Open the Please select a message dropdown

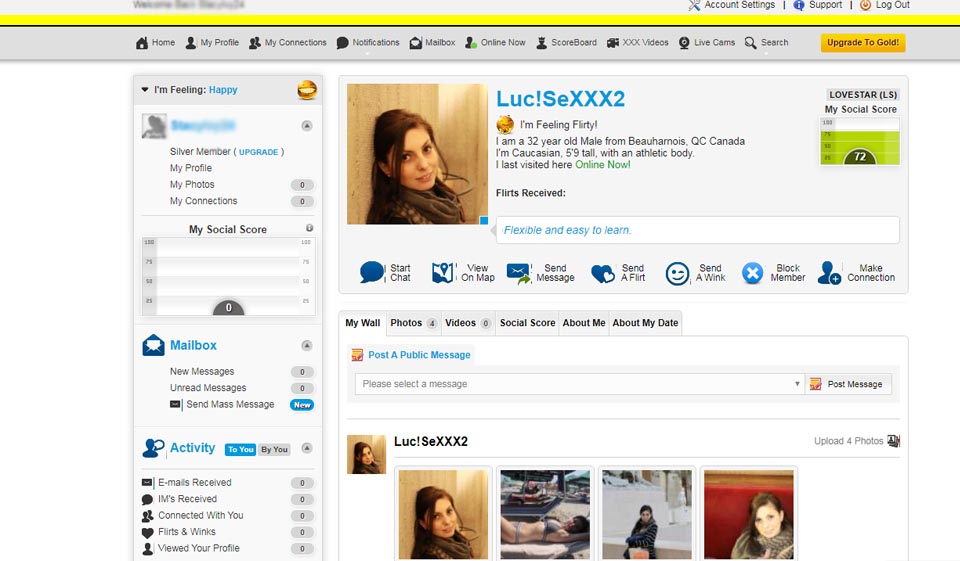[580, 384]
